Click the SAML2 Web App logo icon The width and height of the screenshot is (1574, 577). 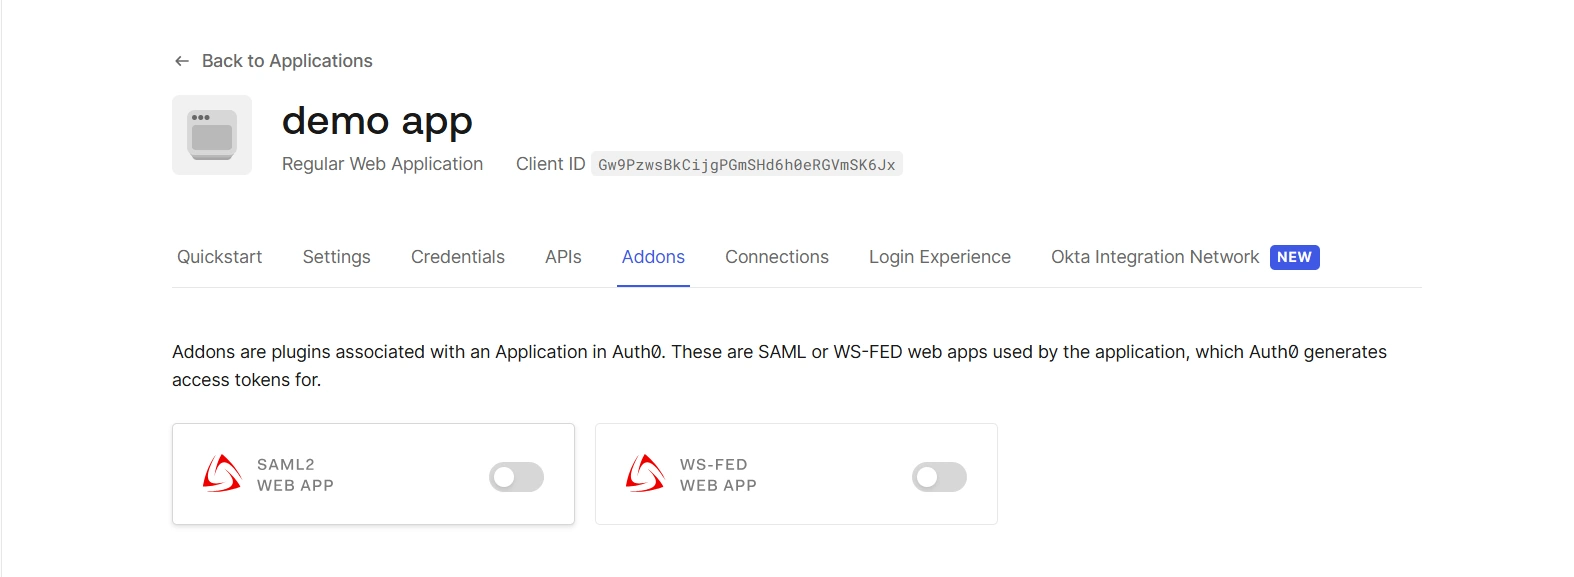click(x=222, y=474)
